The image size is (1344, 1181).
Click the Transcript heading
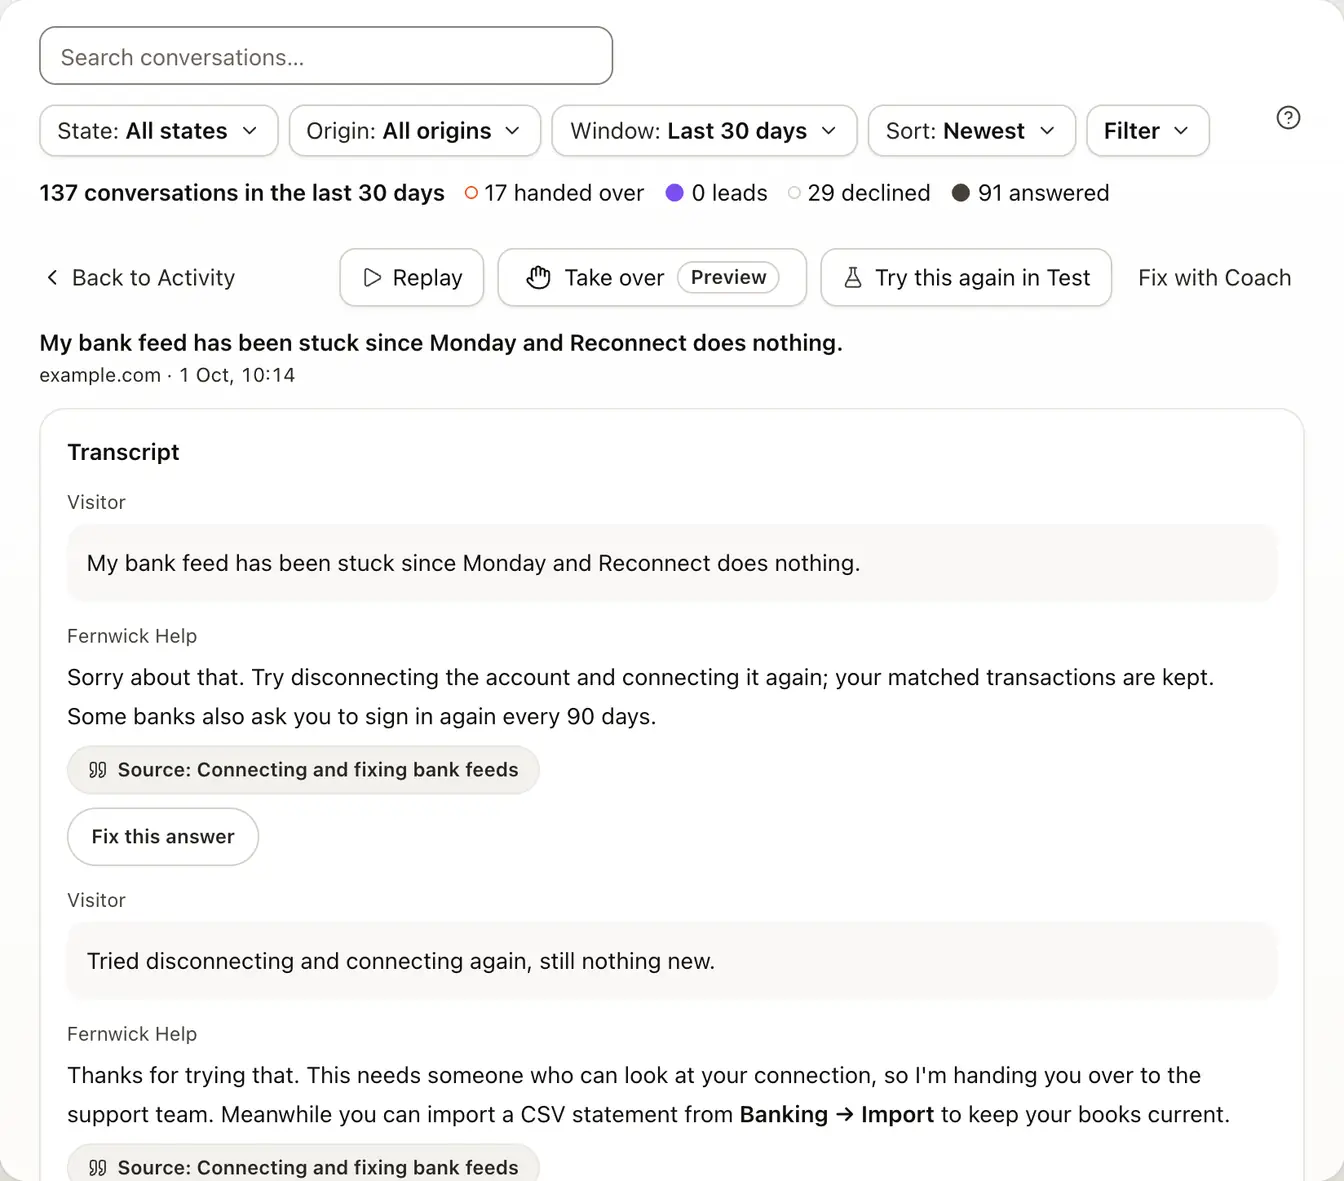(x=123, y=452)
